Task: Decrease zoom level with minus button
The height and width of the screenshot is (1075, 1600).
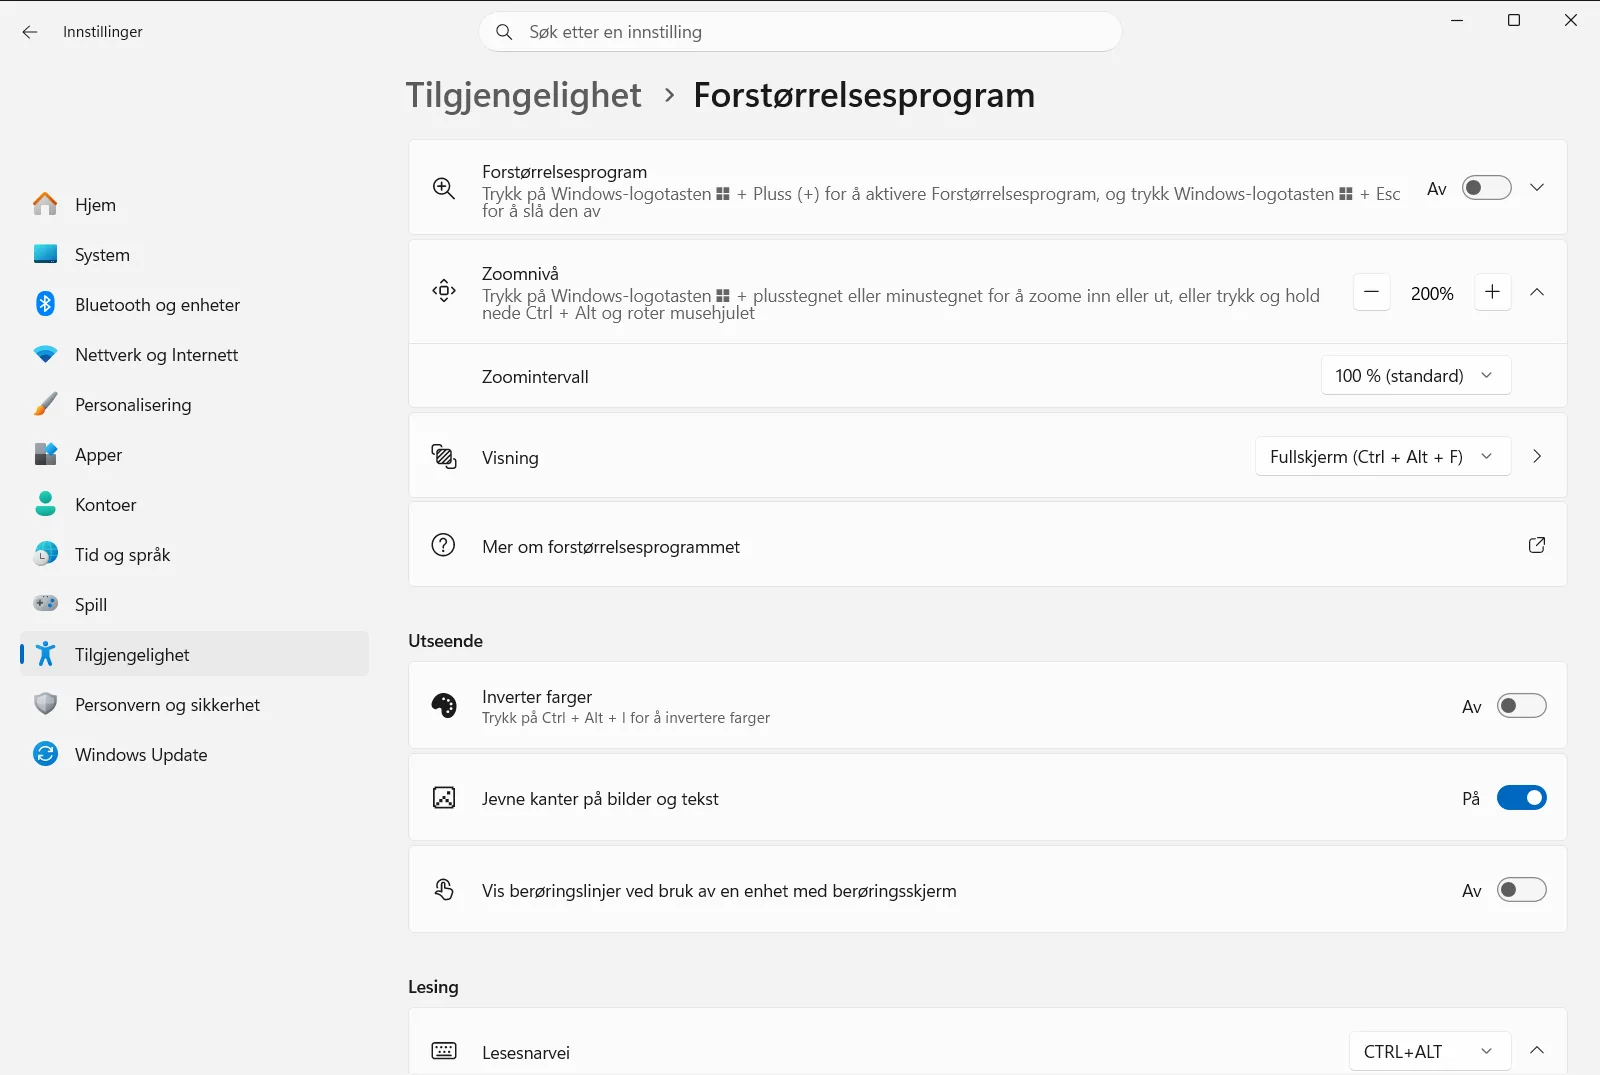Action: 1372,292
